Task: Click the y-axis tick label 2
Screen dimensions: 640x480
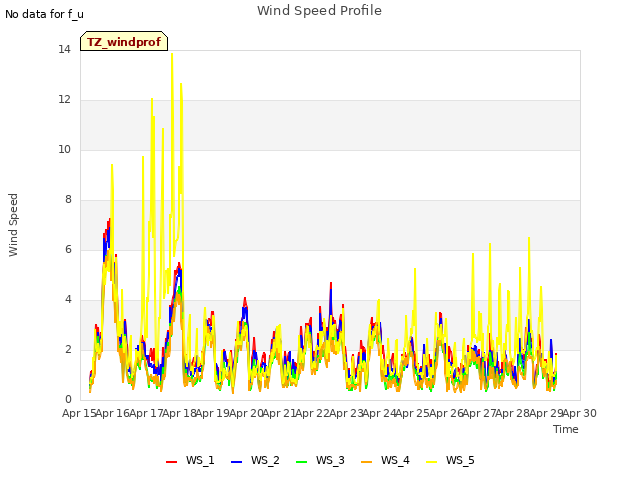Action: click(68, 349)
